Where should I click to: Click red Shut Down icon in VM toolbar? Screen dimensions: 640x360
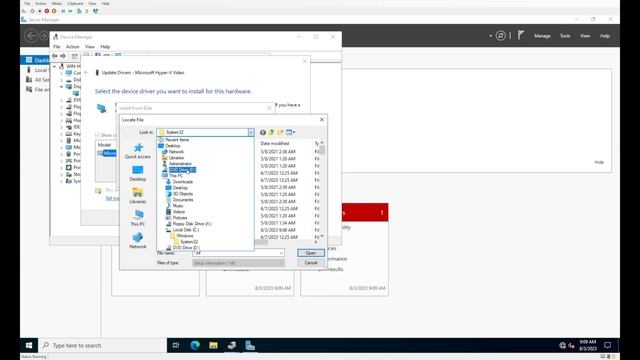[x=47, y=11]
